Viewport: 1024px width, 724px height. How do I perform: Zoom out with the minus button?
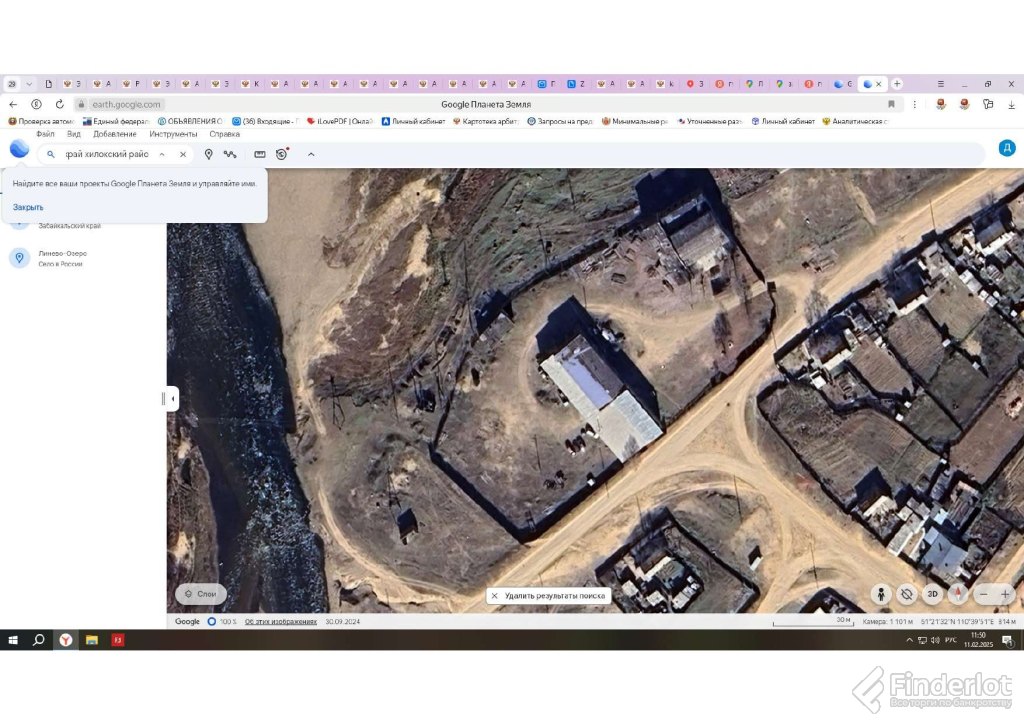[x=984, y=594]
